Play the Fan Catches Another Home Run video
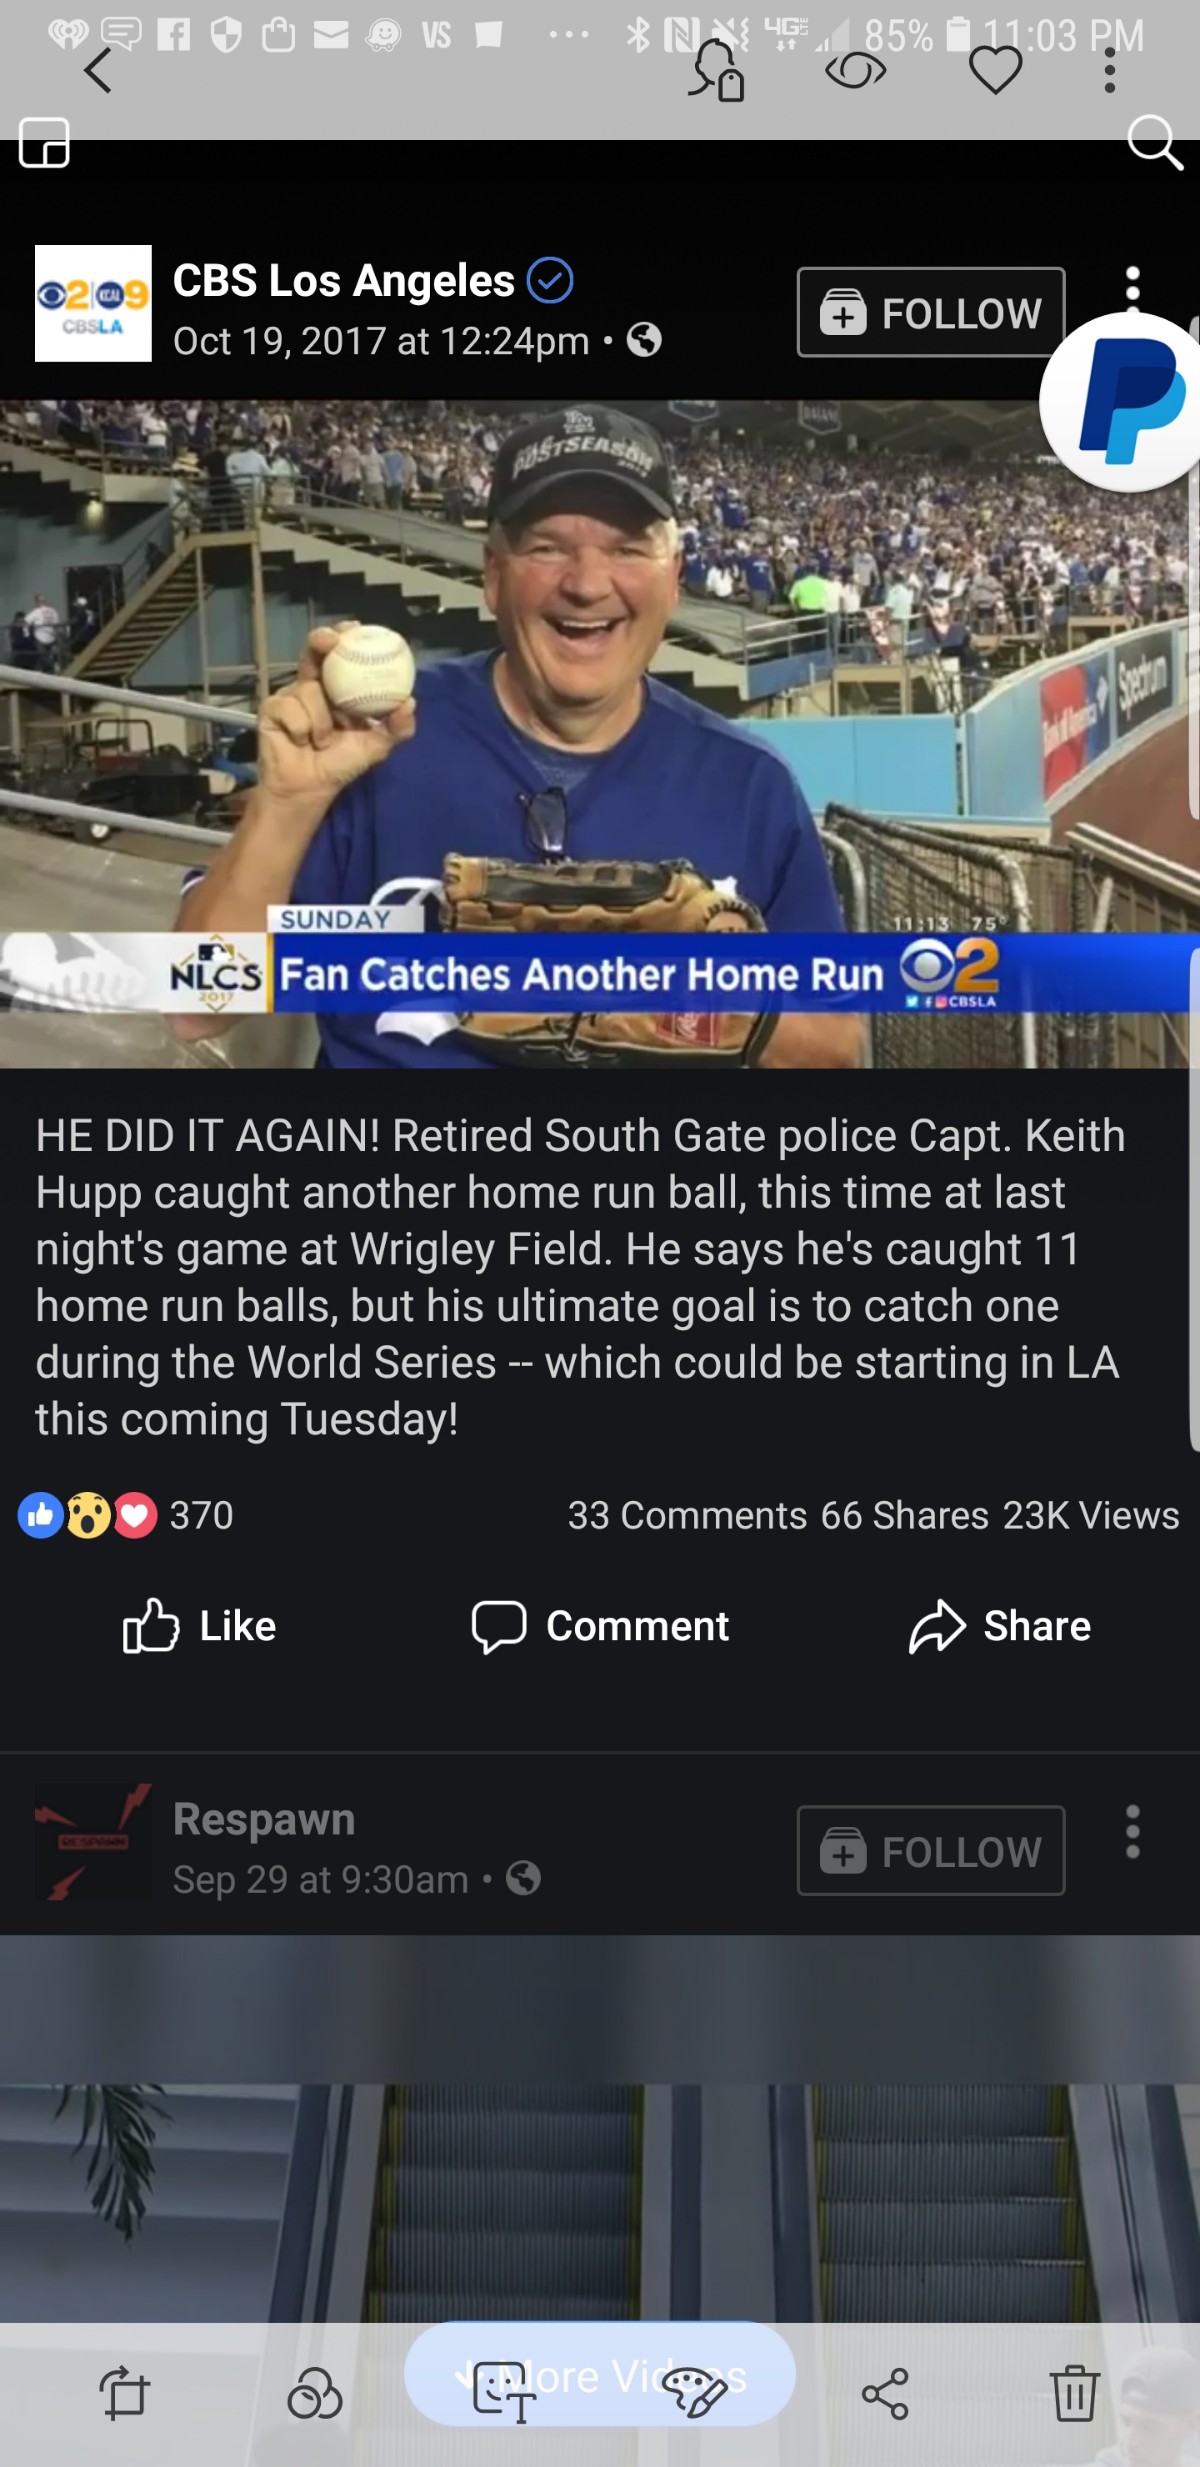 point(600,734)
